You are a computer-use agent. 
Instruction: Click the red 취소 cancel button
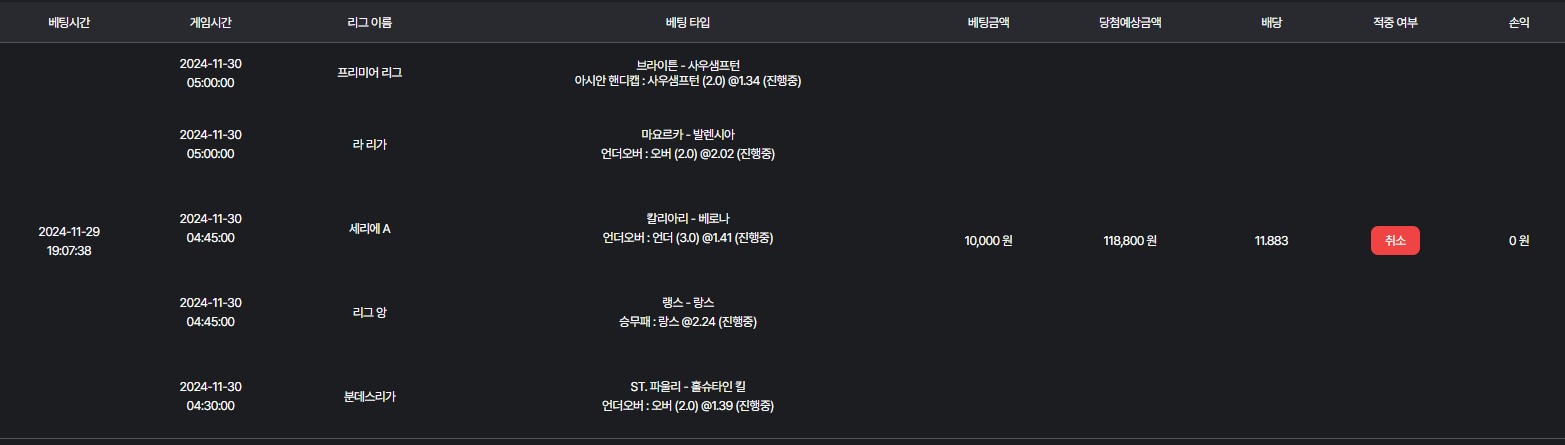pyautogui.click(x=1395, y=240)
